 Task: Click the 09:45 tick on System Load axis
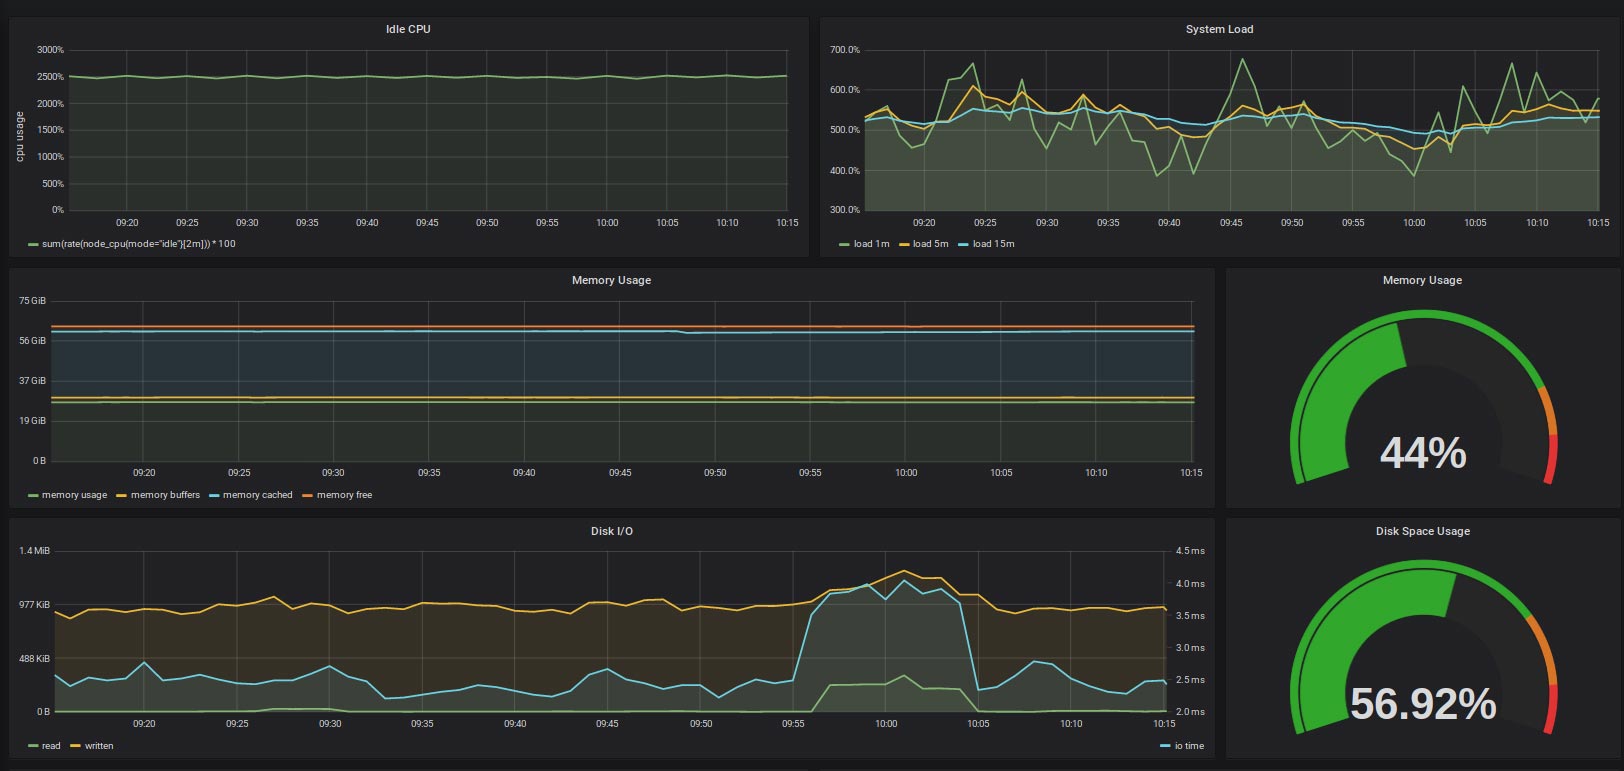pos(1231,223)
